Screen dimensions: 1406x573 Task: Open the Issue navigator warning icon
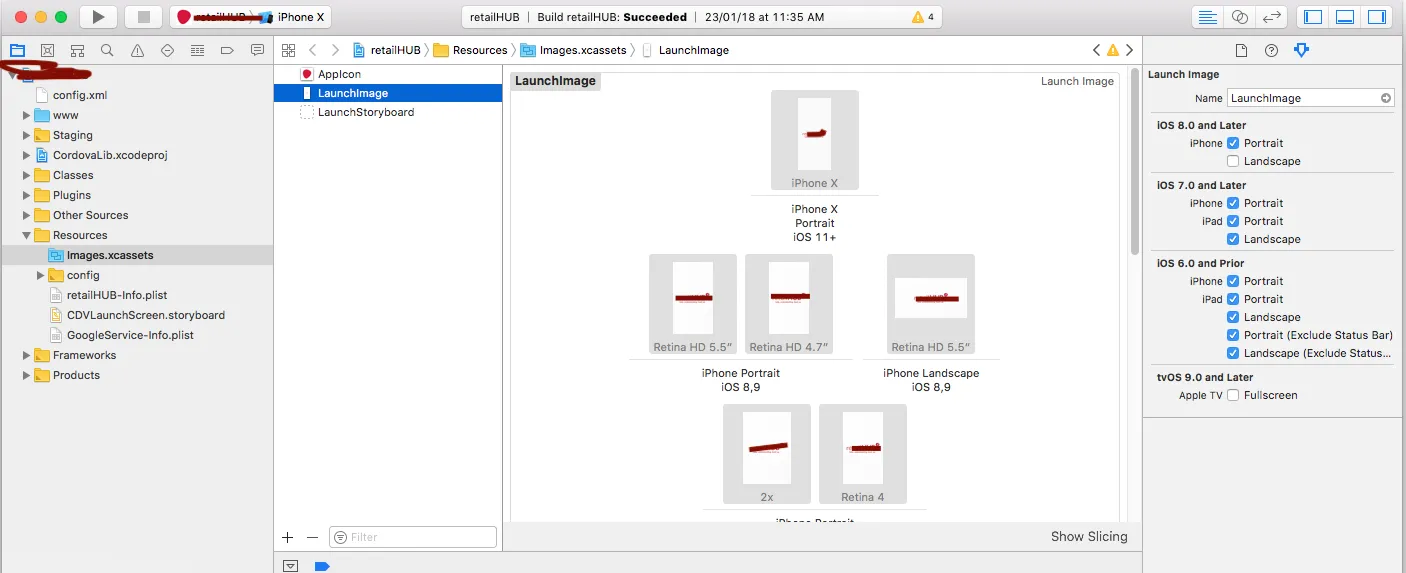click(x=137, y=50)
